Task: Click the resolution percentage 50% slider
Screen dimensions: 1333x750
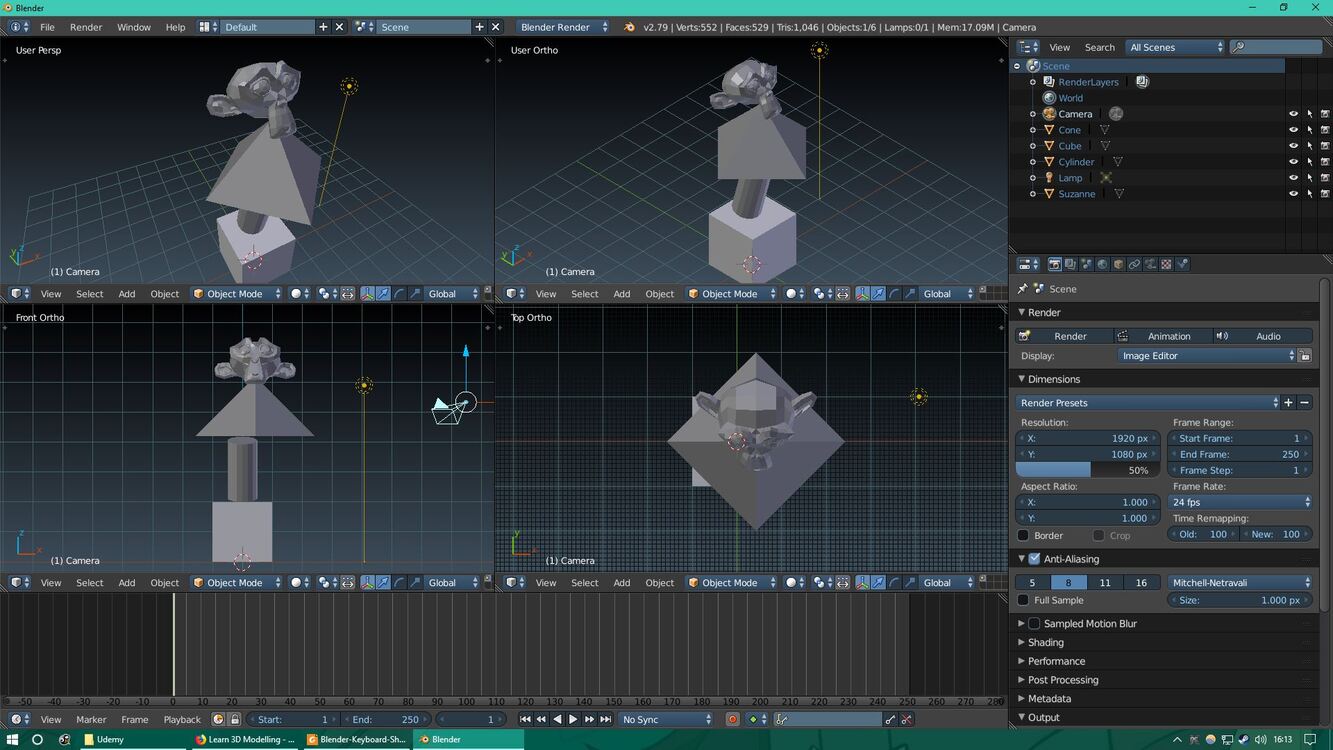Action: pyautogui.click(x=1087, y=470)
